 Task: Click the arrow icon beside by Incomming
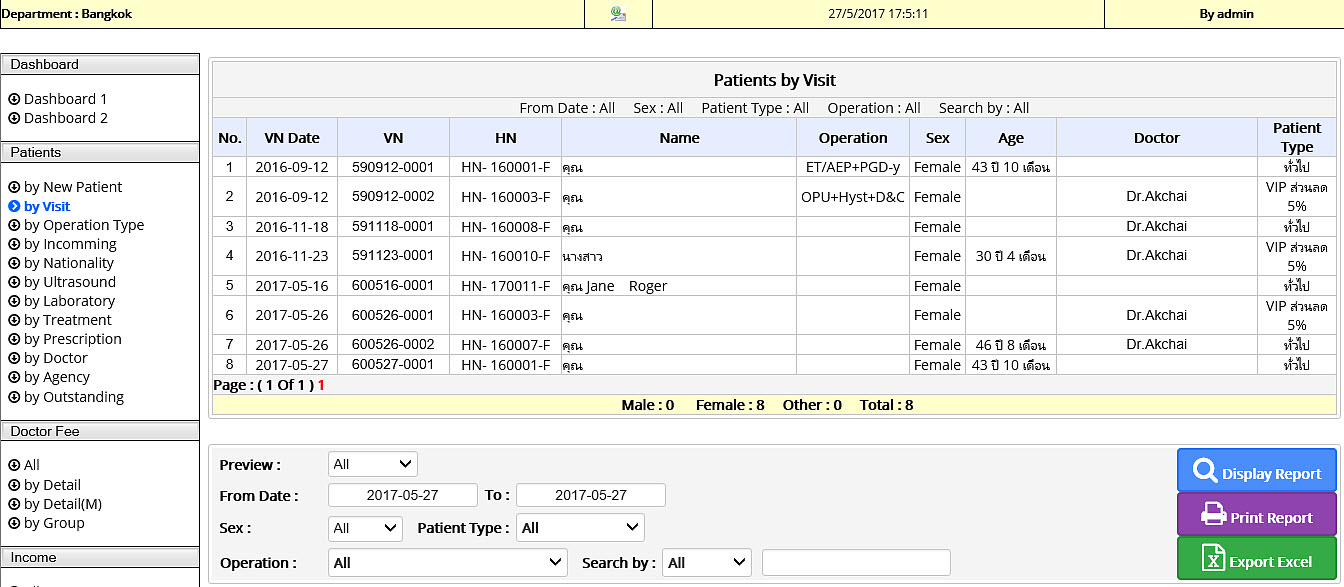14,244
